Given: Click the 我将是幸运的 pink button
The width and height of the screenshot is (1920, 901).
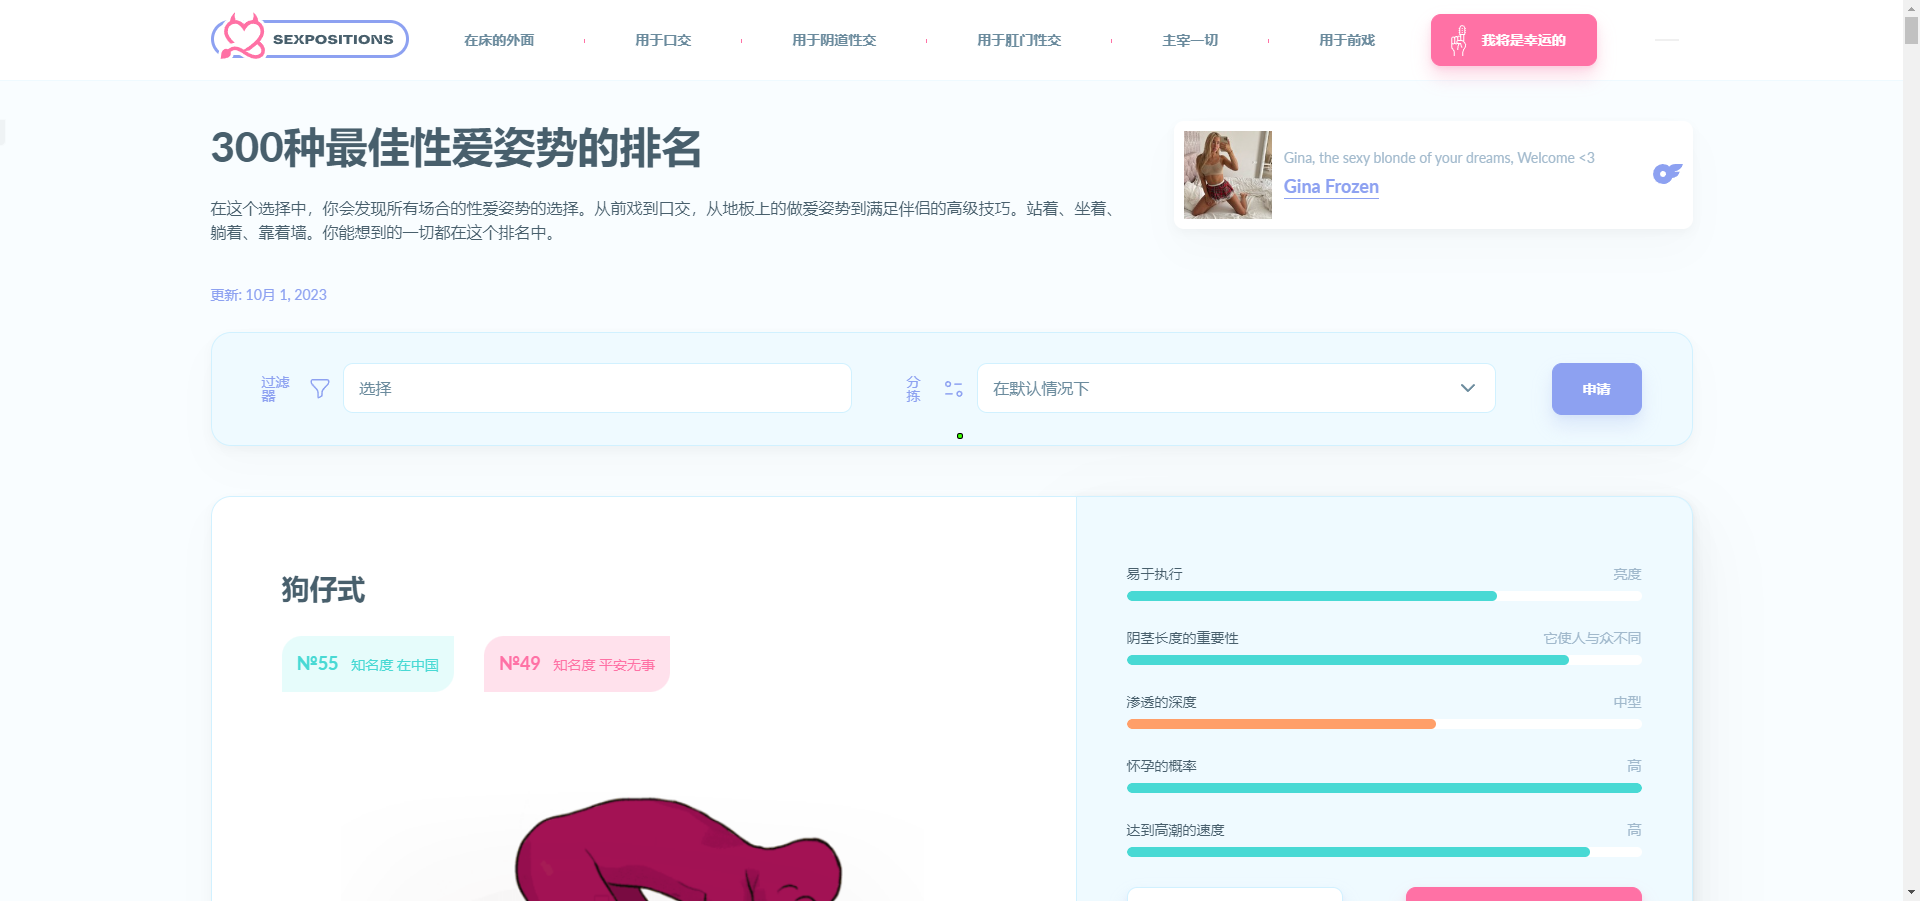Looking at the screenshot, I should [1512, 40].
